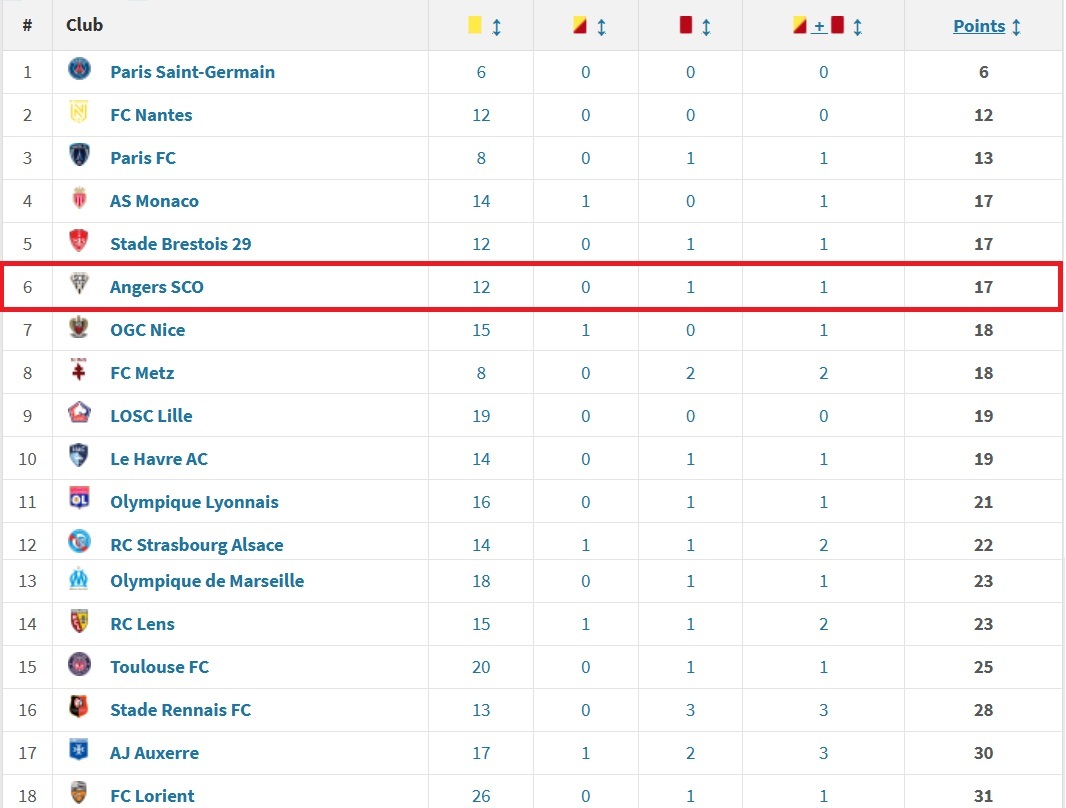The height and width of the screenshot is (808, 1066).
Task: Click the Paris Saint-Germain club crest
Action: click(x=79, y=70)
